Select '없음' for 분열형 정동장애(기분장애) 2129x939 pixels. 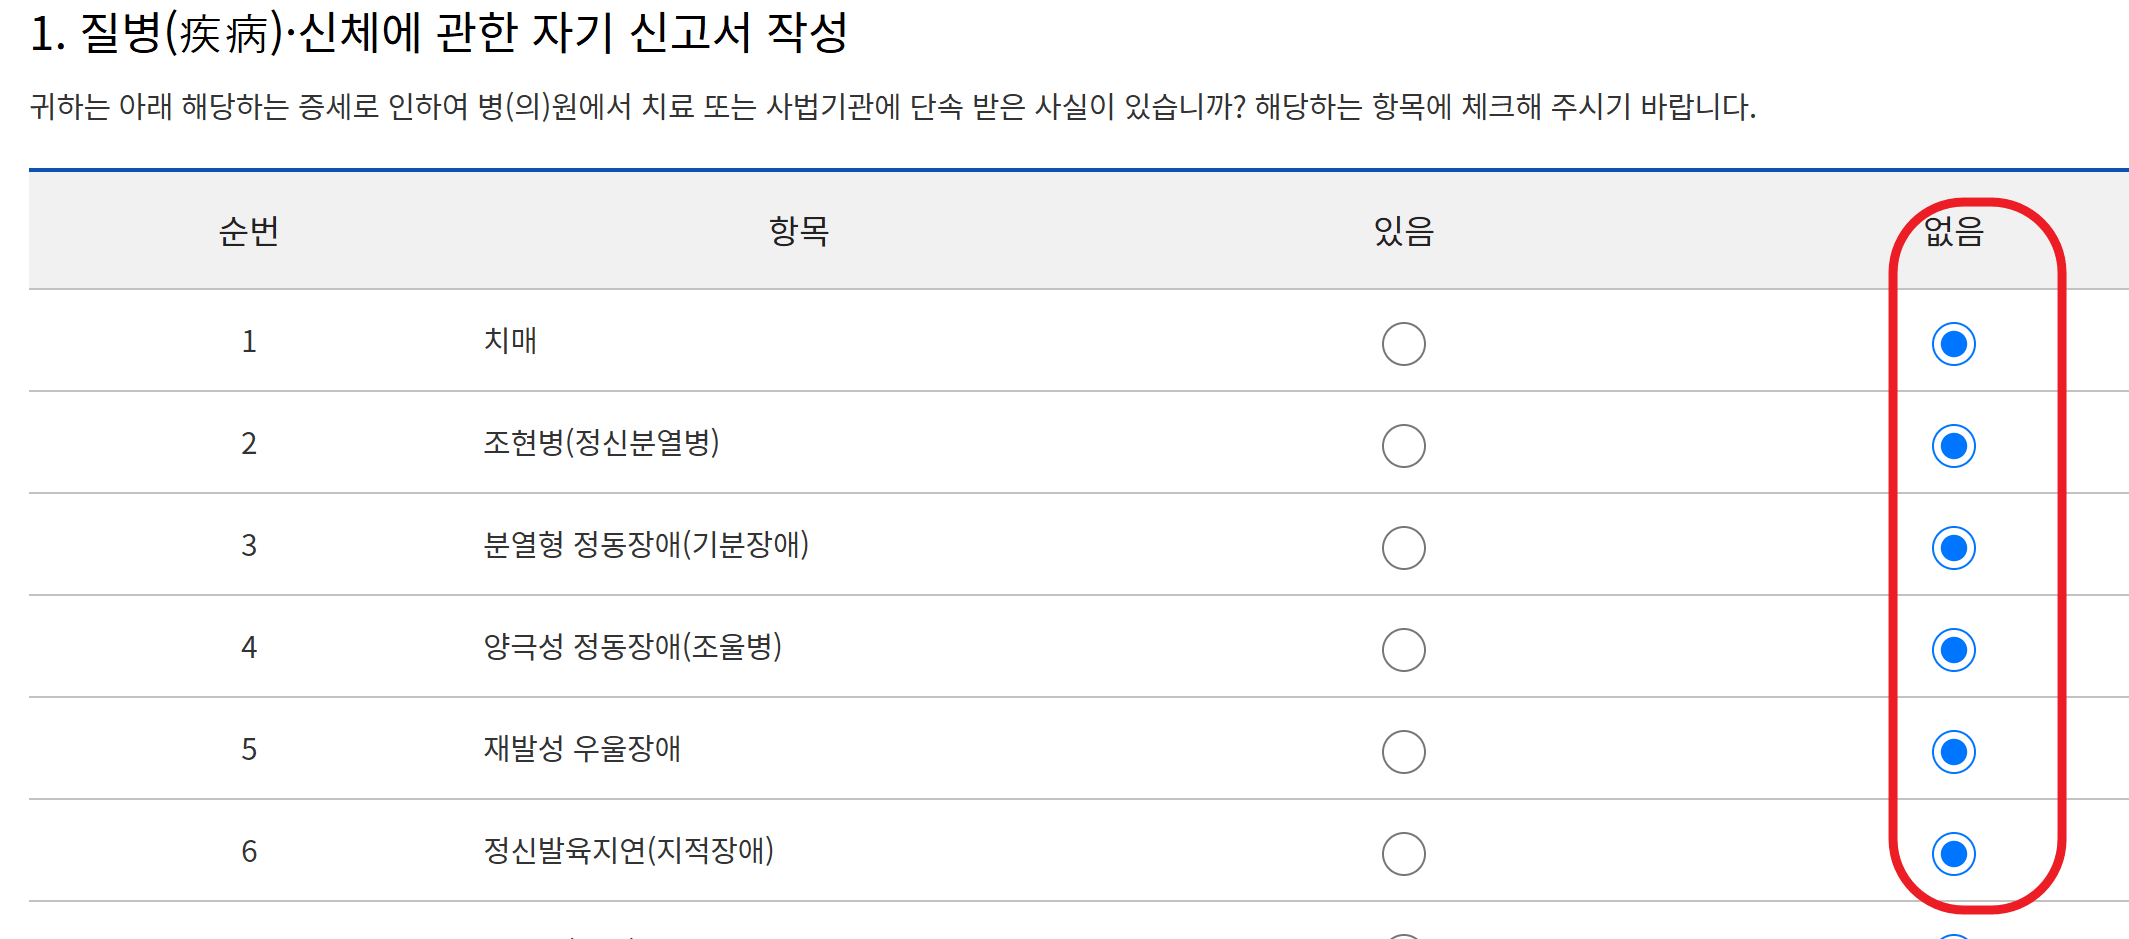click(x=1952, y=548)
